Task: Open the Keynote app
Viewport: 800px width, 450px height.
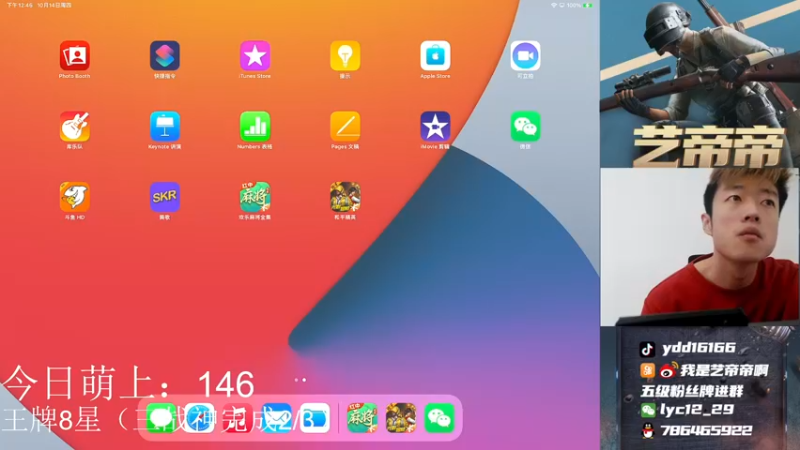Action: 164,126
